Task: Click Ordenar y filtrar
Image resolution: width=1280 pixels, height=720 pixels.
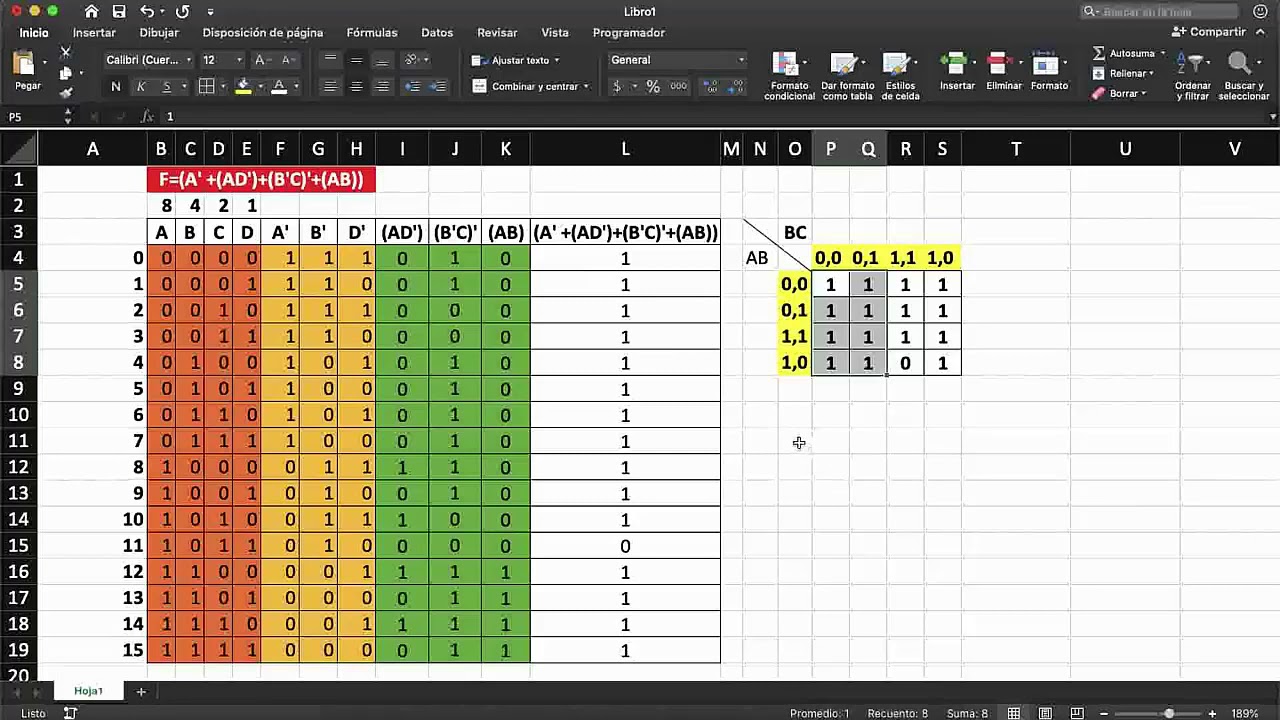Action: [1193, 76]
